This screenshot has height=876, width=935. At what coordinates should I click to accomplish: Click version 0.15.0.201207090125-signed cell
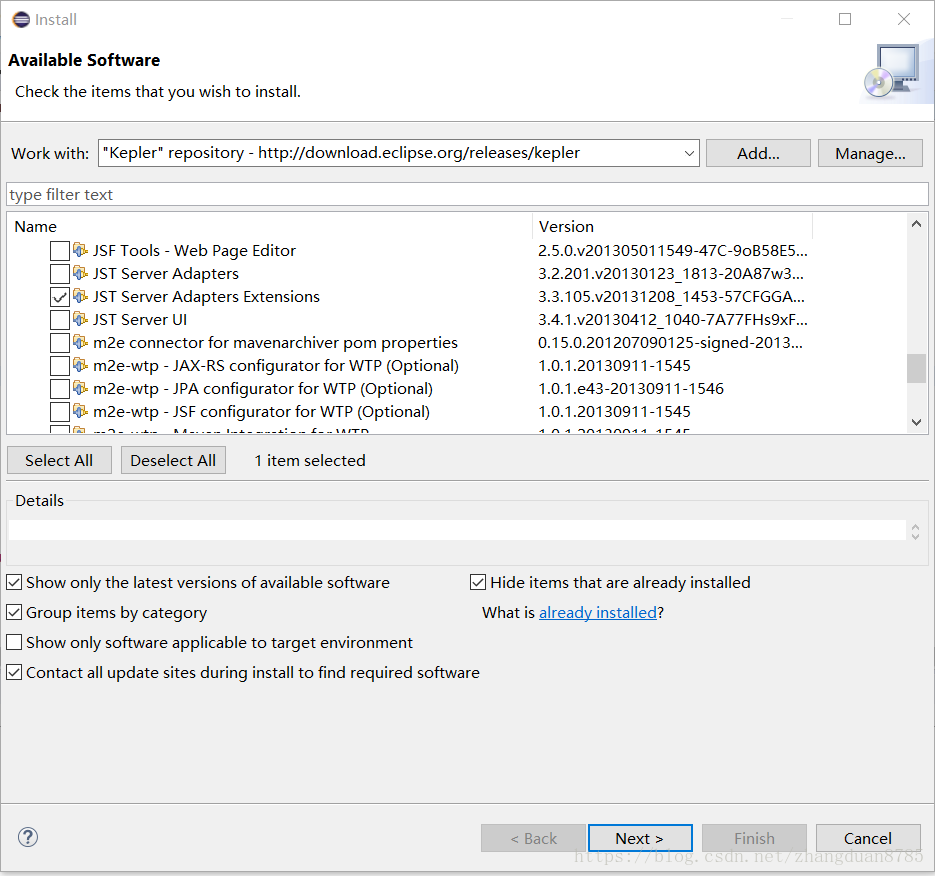pos(670,343)
